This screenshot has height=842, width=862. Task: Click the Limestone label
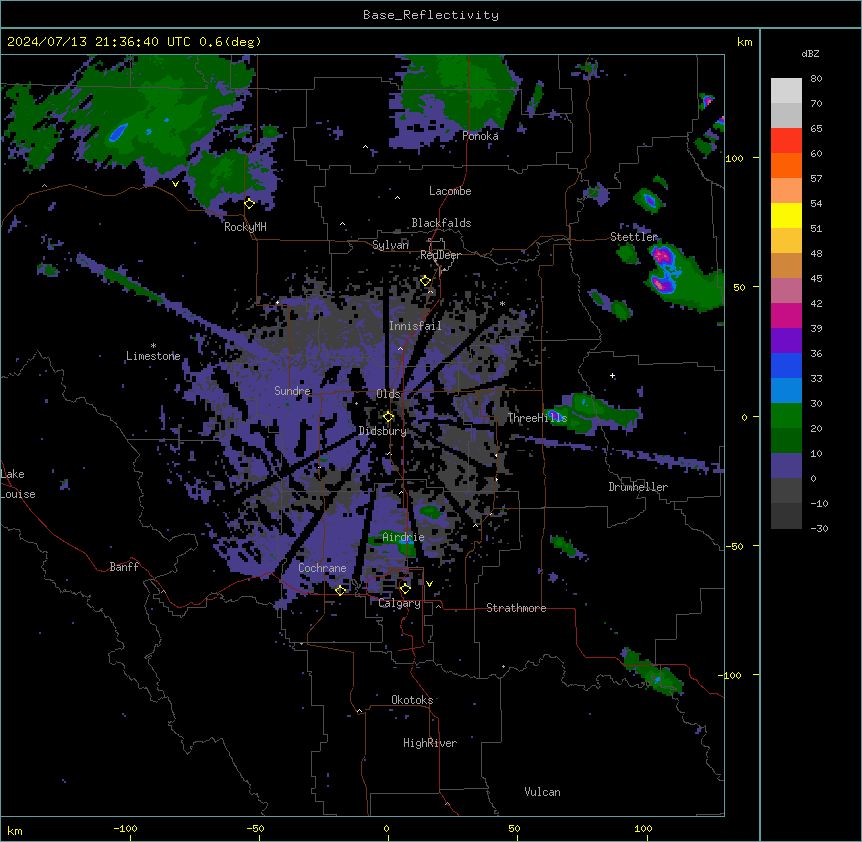(x=153, y=356)
